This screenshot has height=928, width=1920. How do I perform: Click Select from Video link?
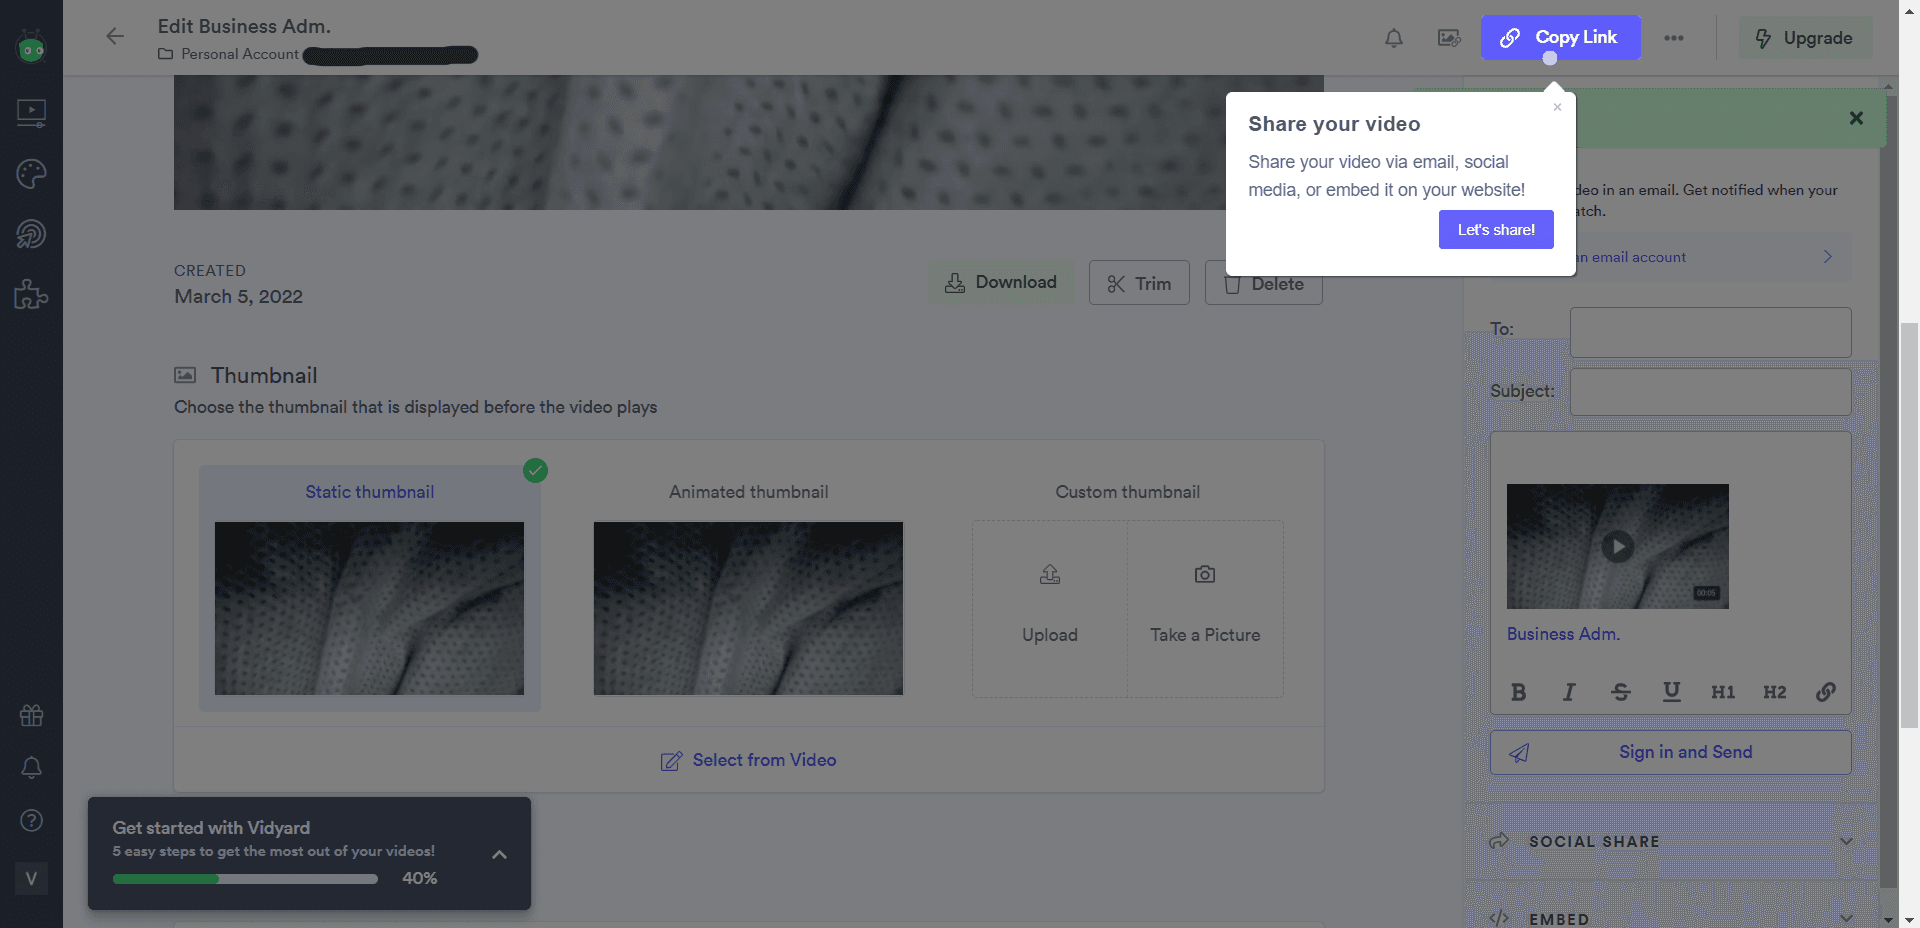coord(749,760)
